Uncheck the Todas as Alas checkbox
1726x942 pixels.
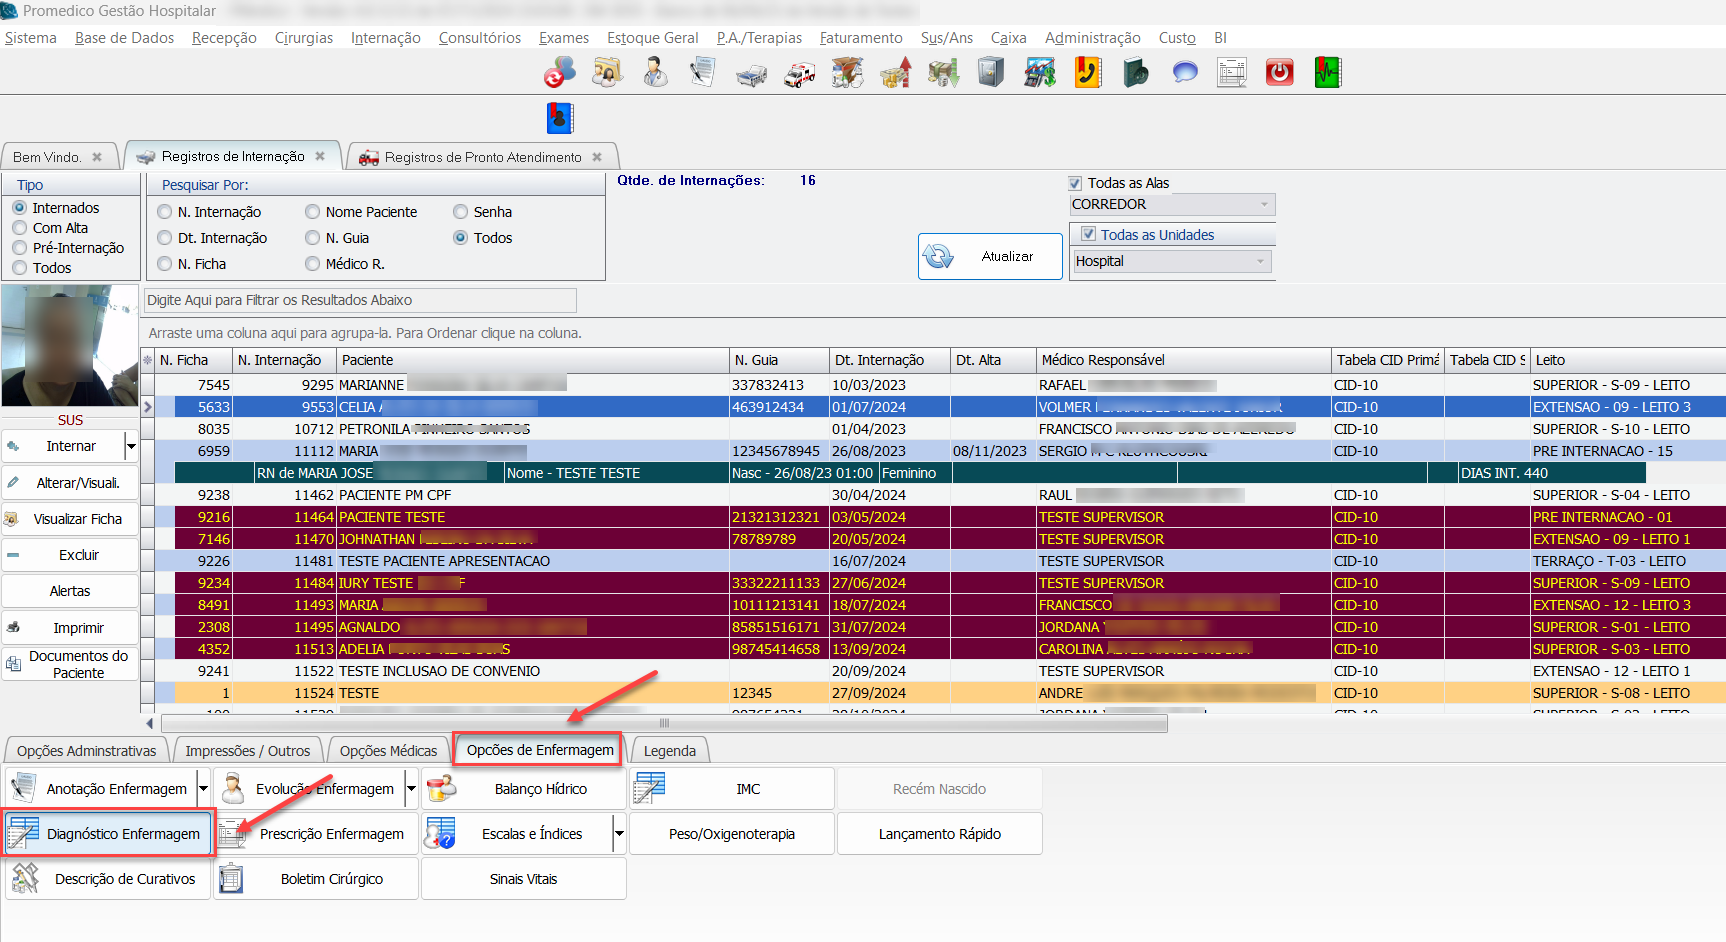coord(1075,183)
